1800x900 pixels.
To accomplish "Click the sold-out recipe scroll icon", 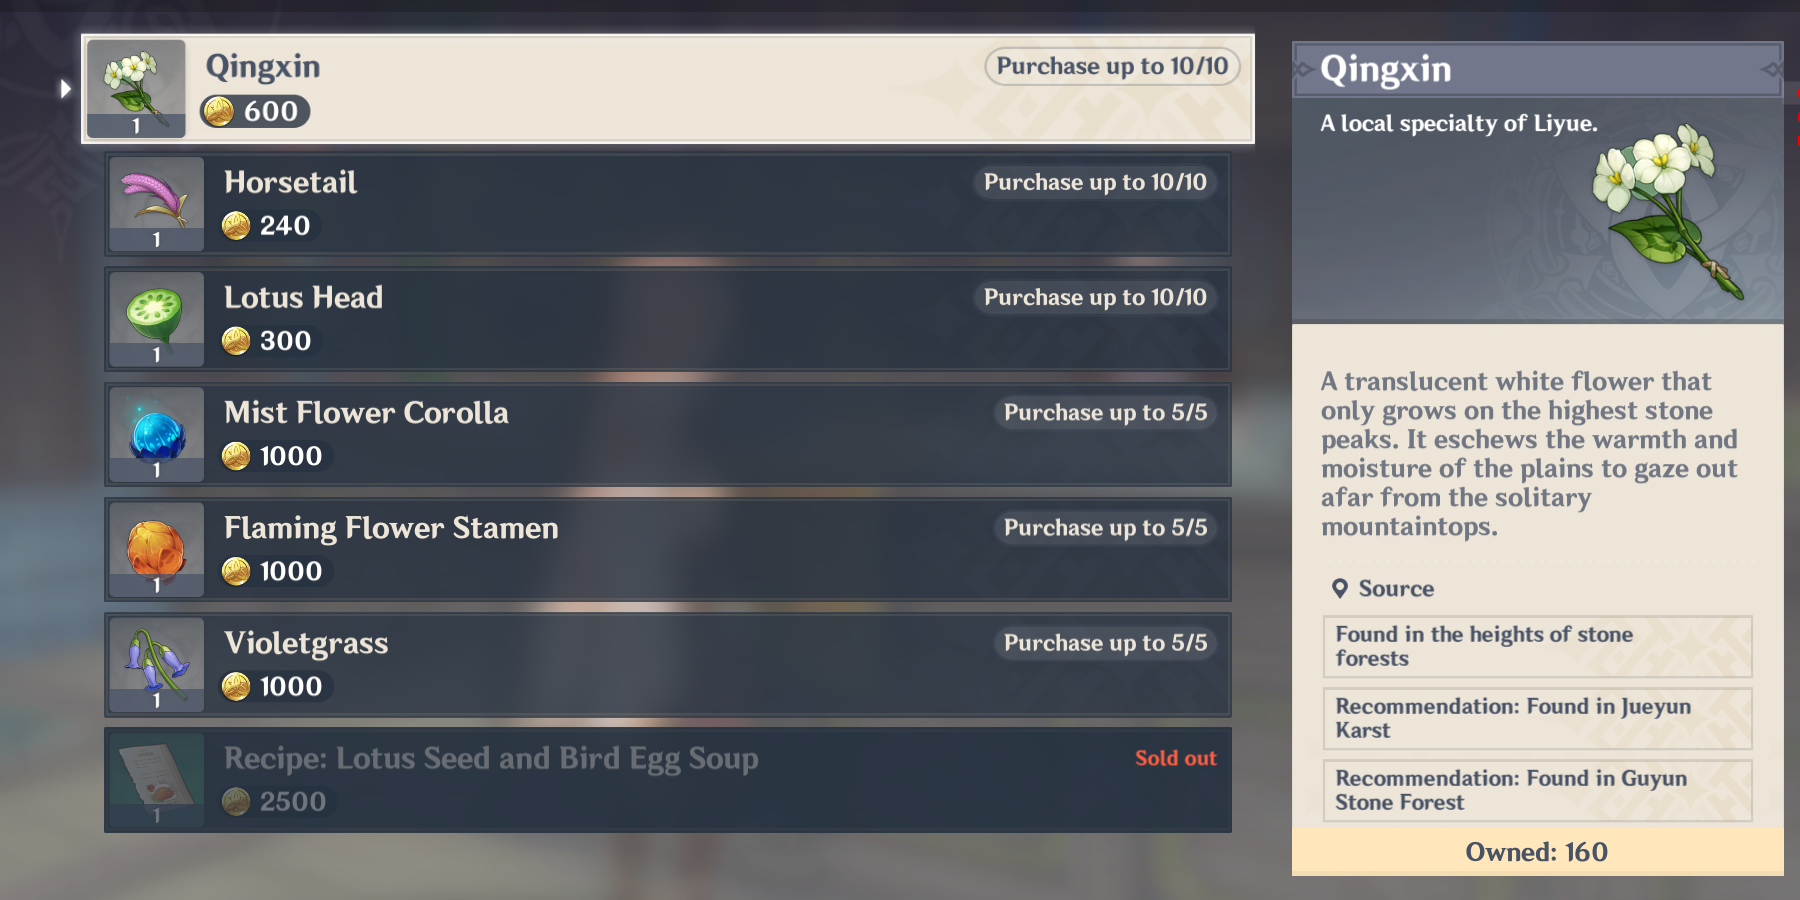I will [156, 775].
